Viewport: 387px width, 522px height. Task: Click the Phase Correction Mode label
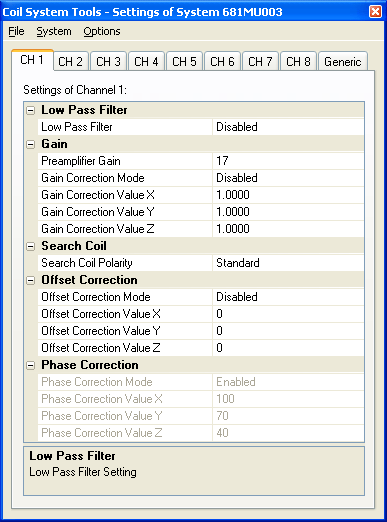click(x=97, y=382)
